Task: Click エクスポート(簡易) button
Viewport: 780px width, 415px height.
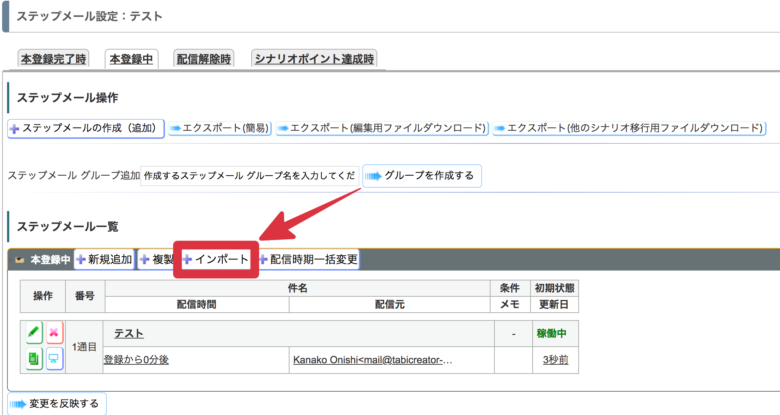Action: [220, 128]
